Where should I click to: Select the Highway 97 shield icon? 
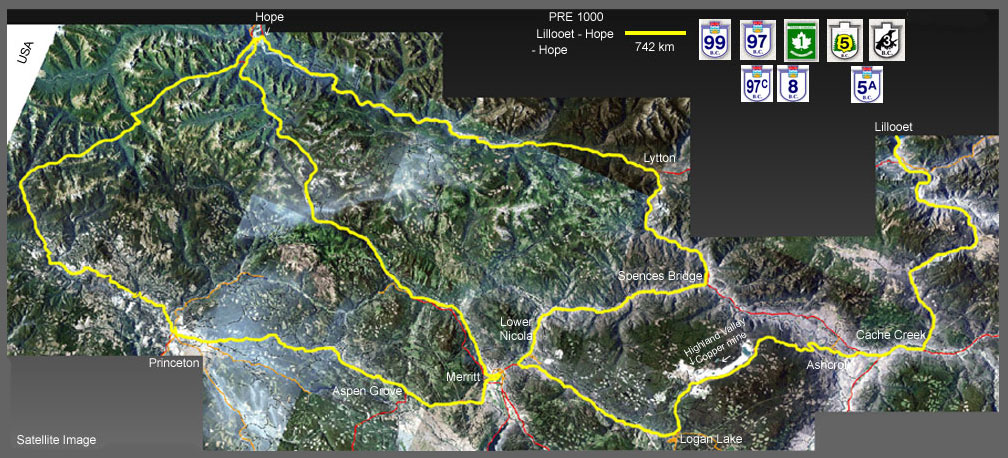[757, 42]
